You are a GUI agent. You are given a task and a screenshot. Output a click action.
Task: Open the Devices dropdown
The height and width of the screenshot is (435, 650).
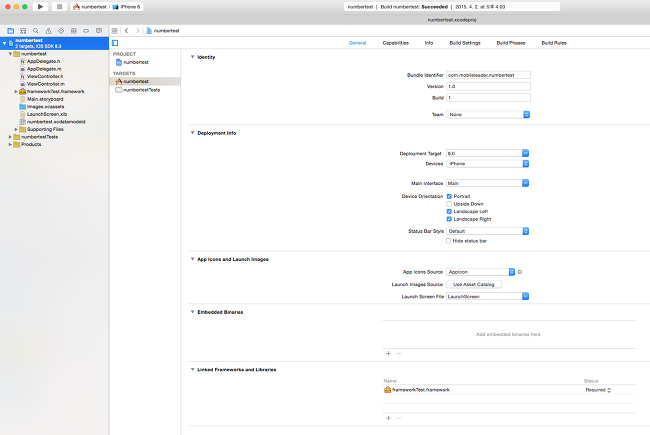tap(488, 164)
